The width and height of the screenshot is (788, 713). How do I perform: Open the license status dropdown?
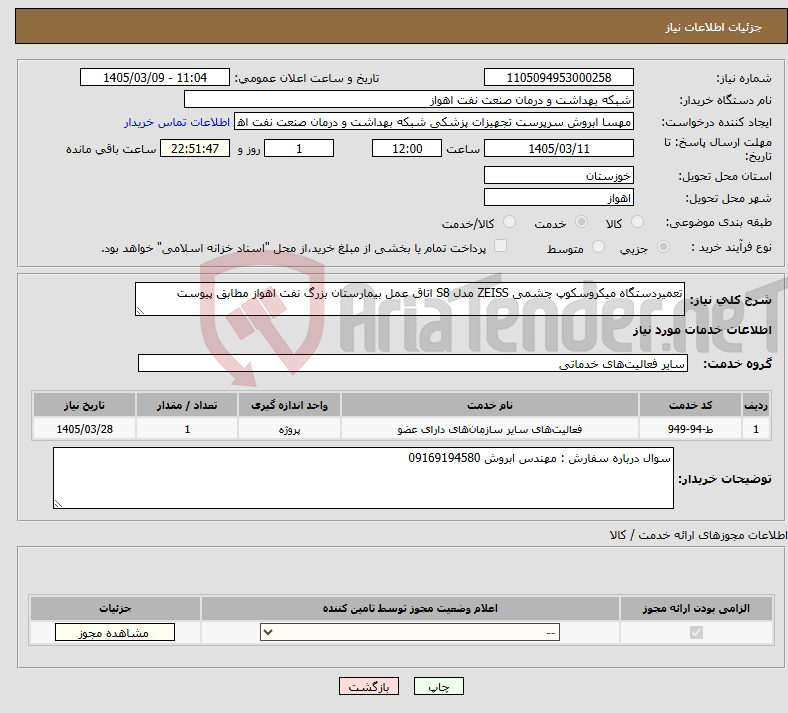coord(410,632)
